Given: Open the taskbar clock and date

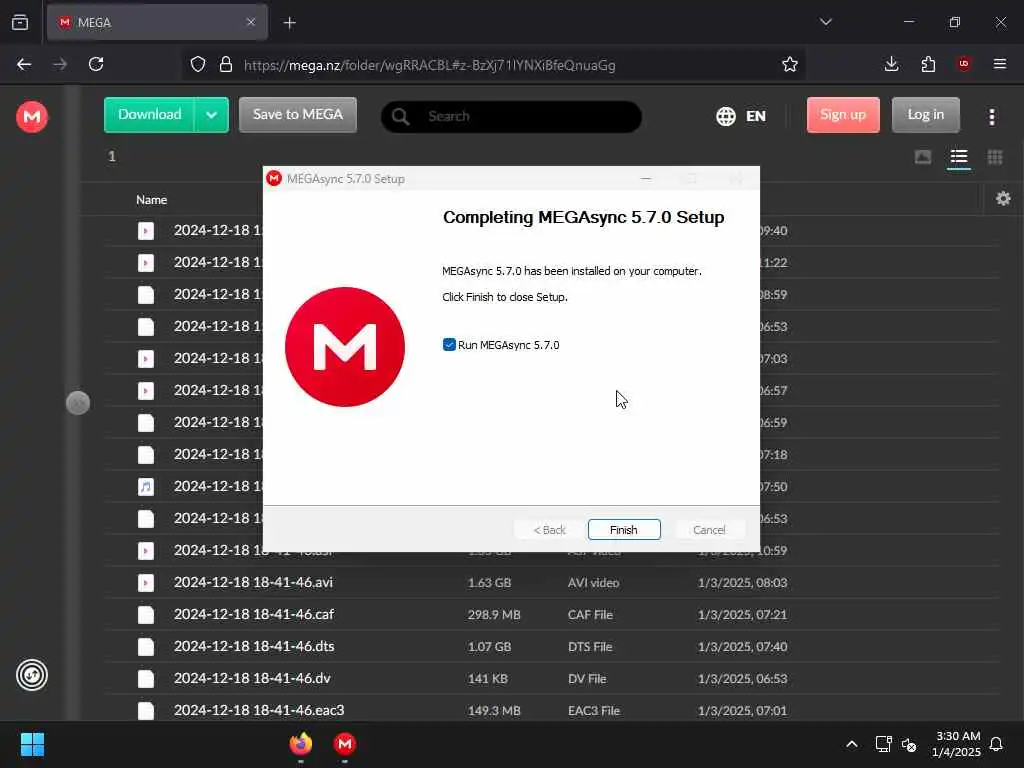Looking at the screenshot, I should [955, 744].
